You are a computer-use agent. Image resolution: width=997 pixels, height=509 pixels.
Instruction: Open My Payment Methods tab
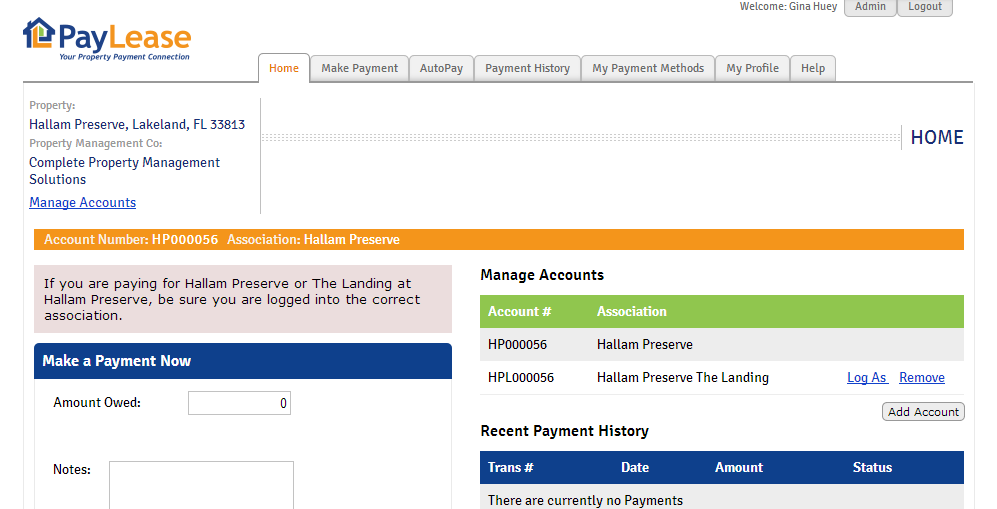point(648,68)
